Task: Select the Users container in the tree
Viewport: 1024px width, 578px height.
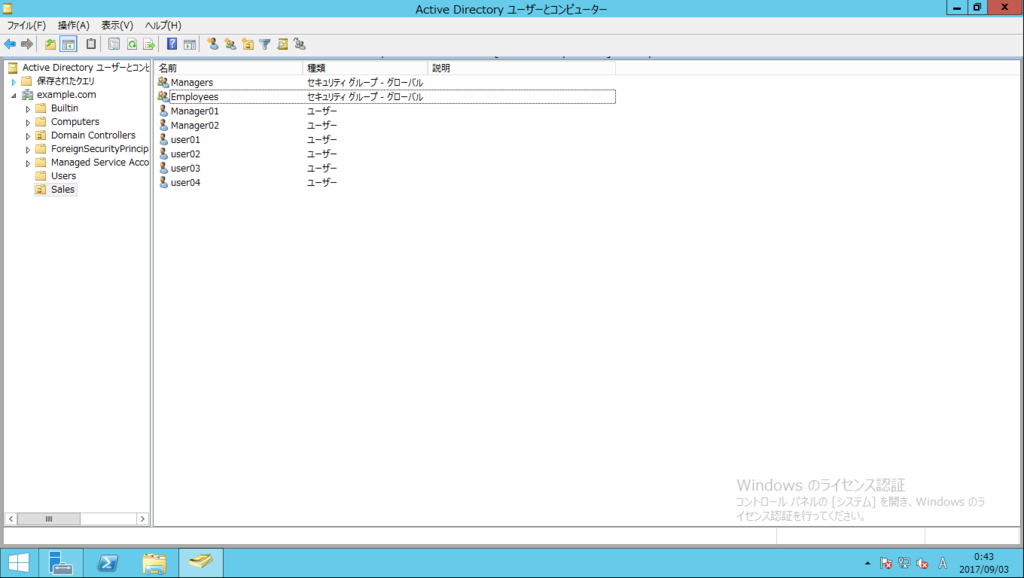Action: click(x=63, y=176)
